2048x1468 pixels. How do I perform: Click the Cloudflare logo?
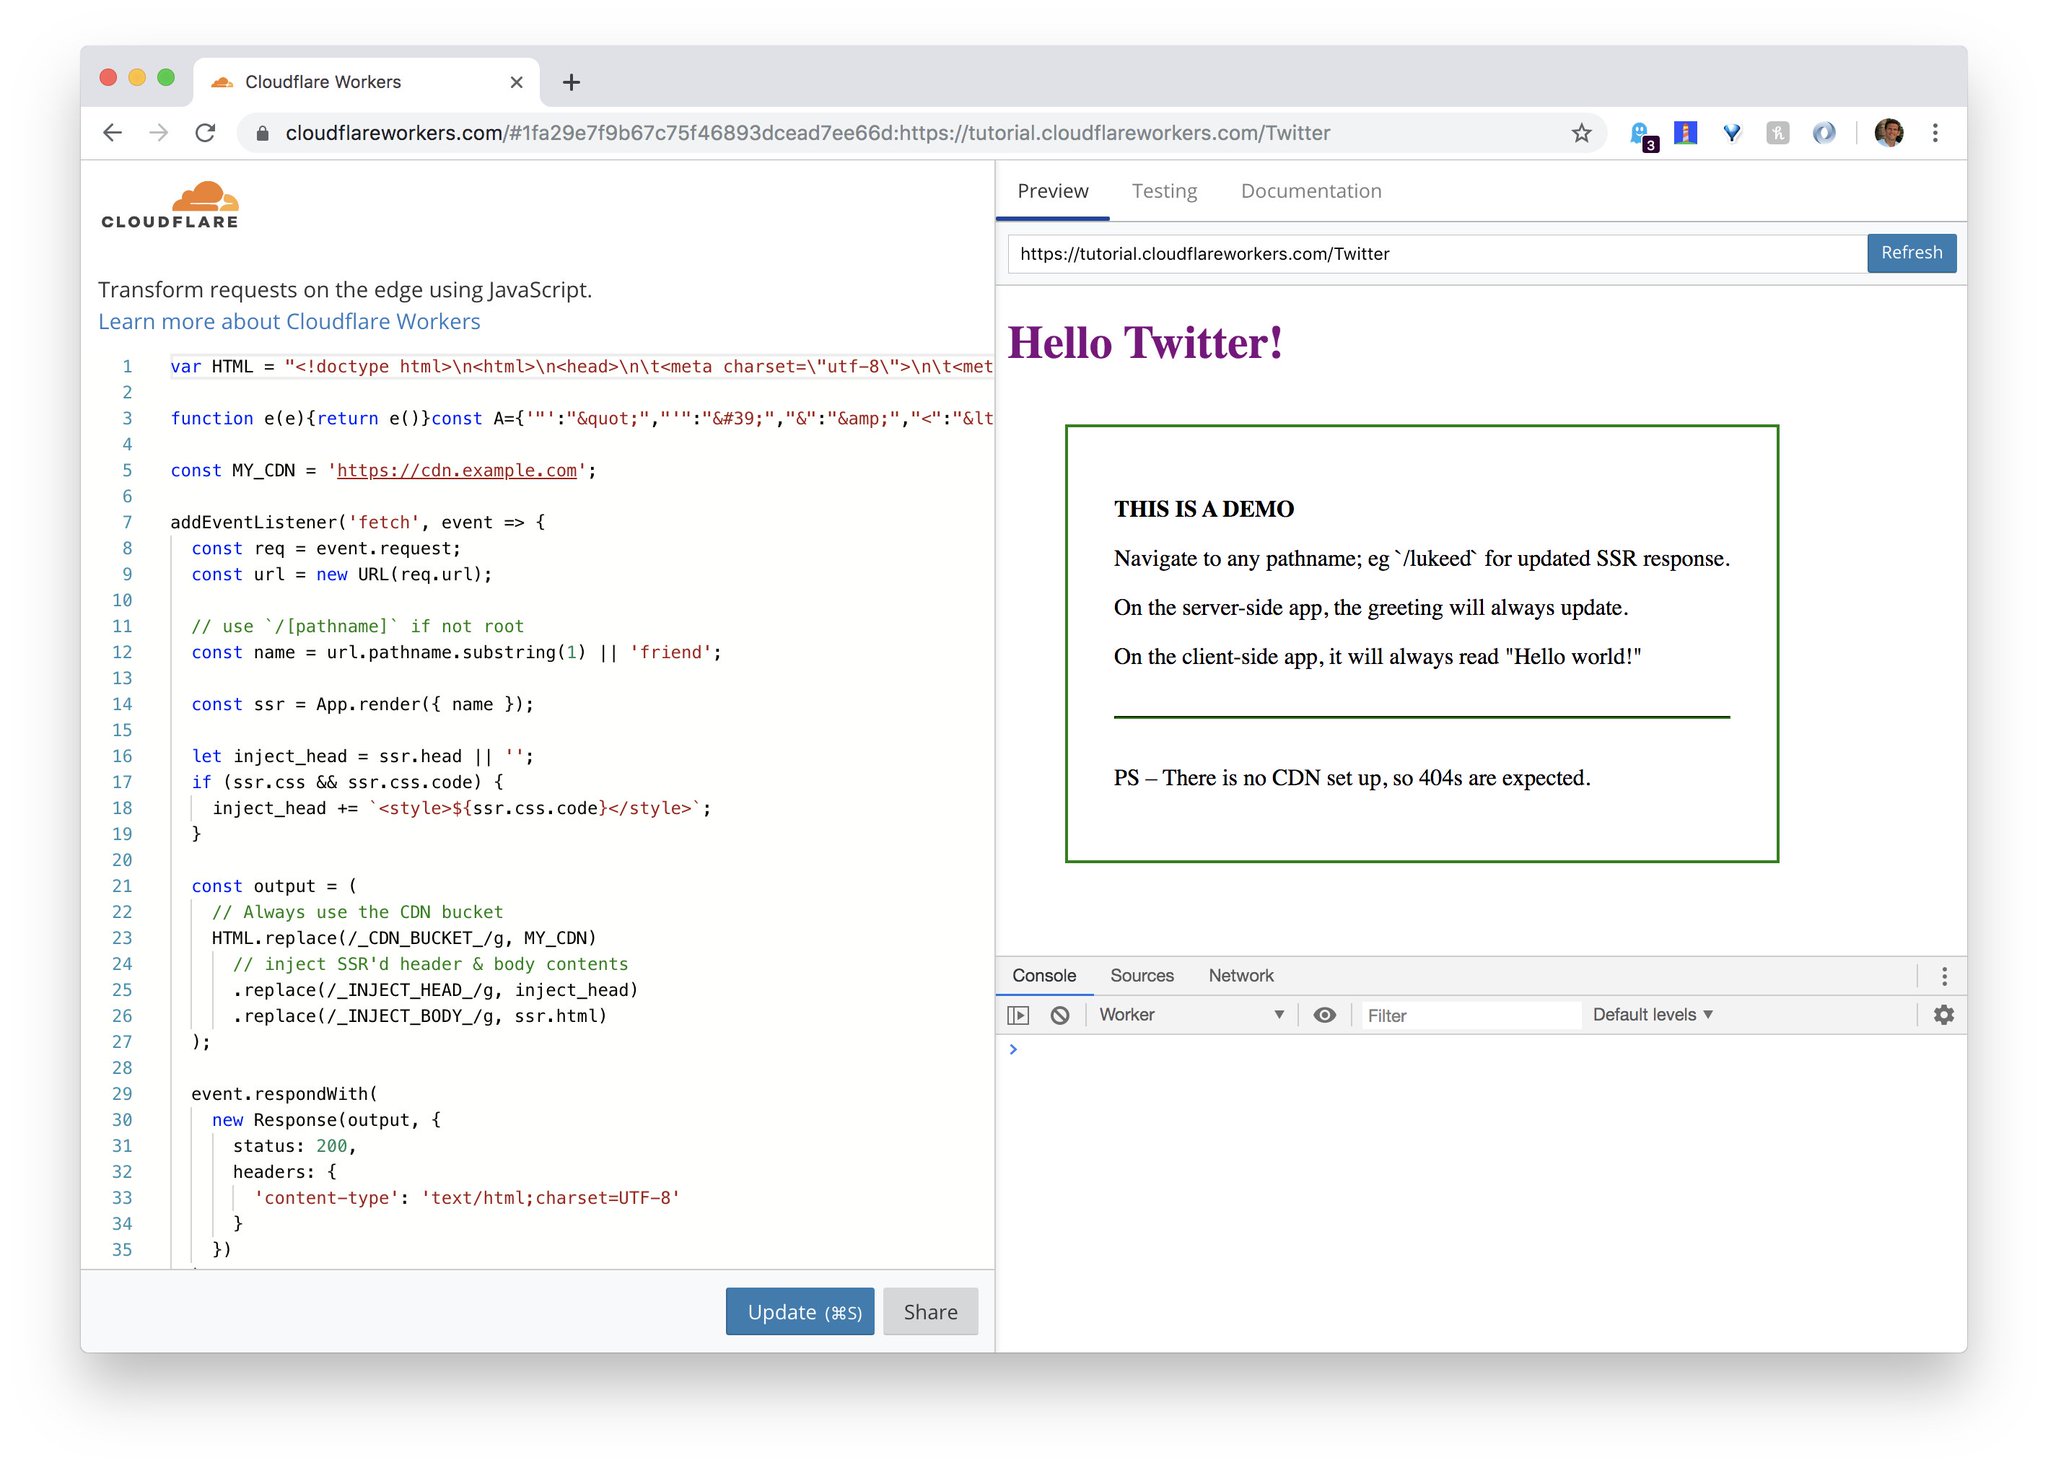(x=170, y=205)
